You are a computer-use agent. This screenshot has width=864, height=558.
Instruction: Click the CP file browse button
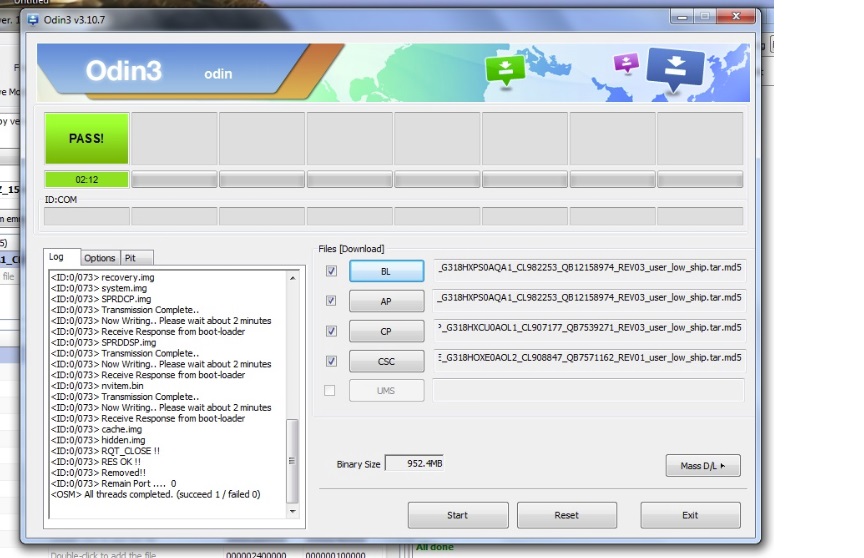(x=386, y=331)
